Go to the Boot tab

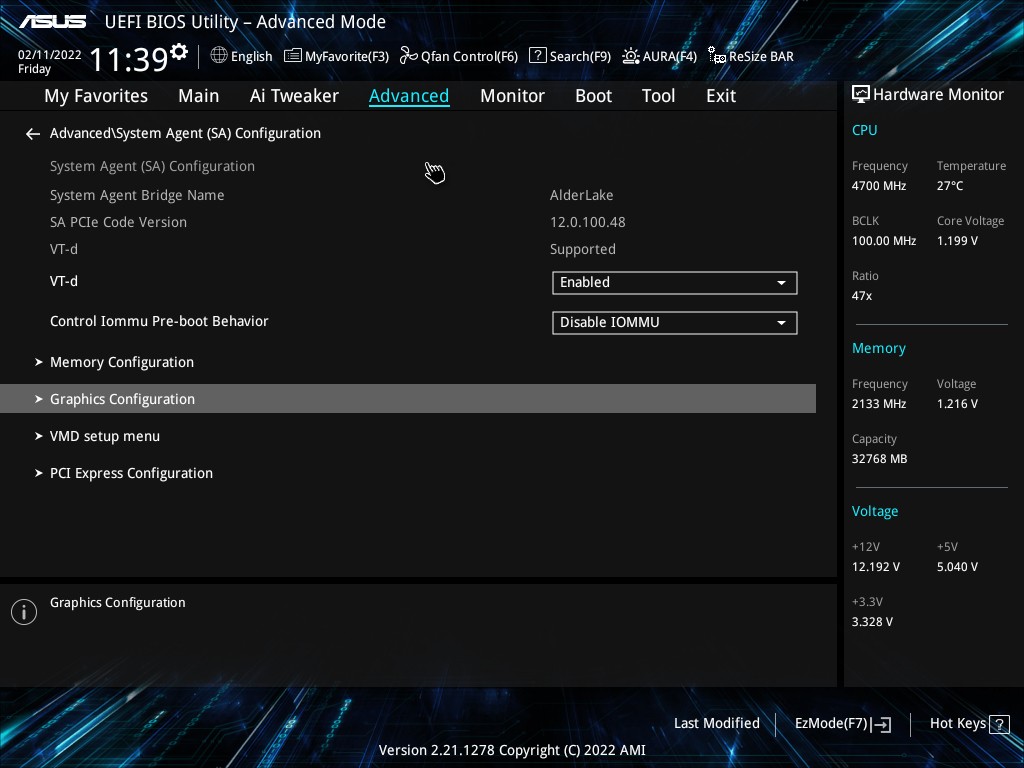593,96
